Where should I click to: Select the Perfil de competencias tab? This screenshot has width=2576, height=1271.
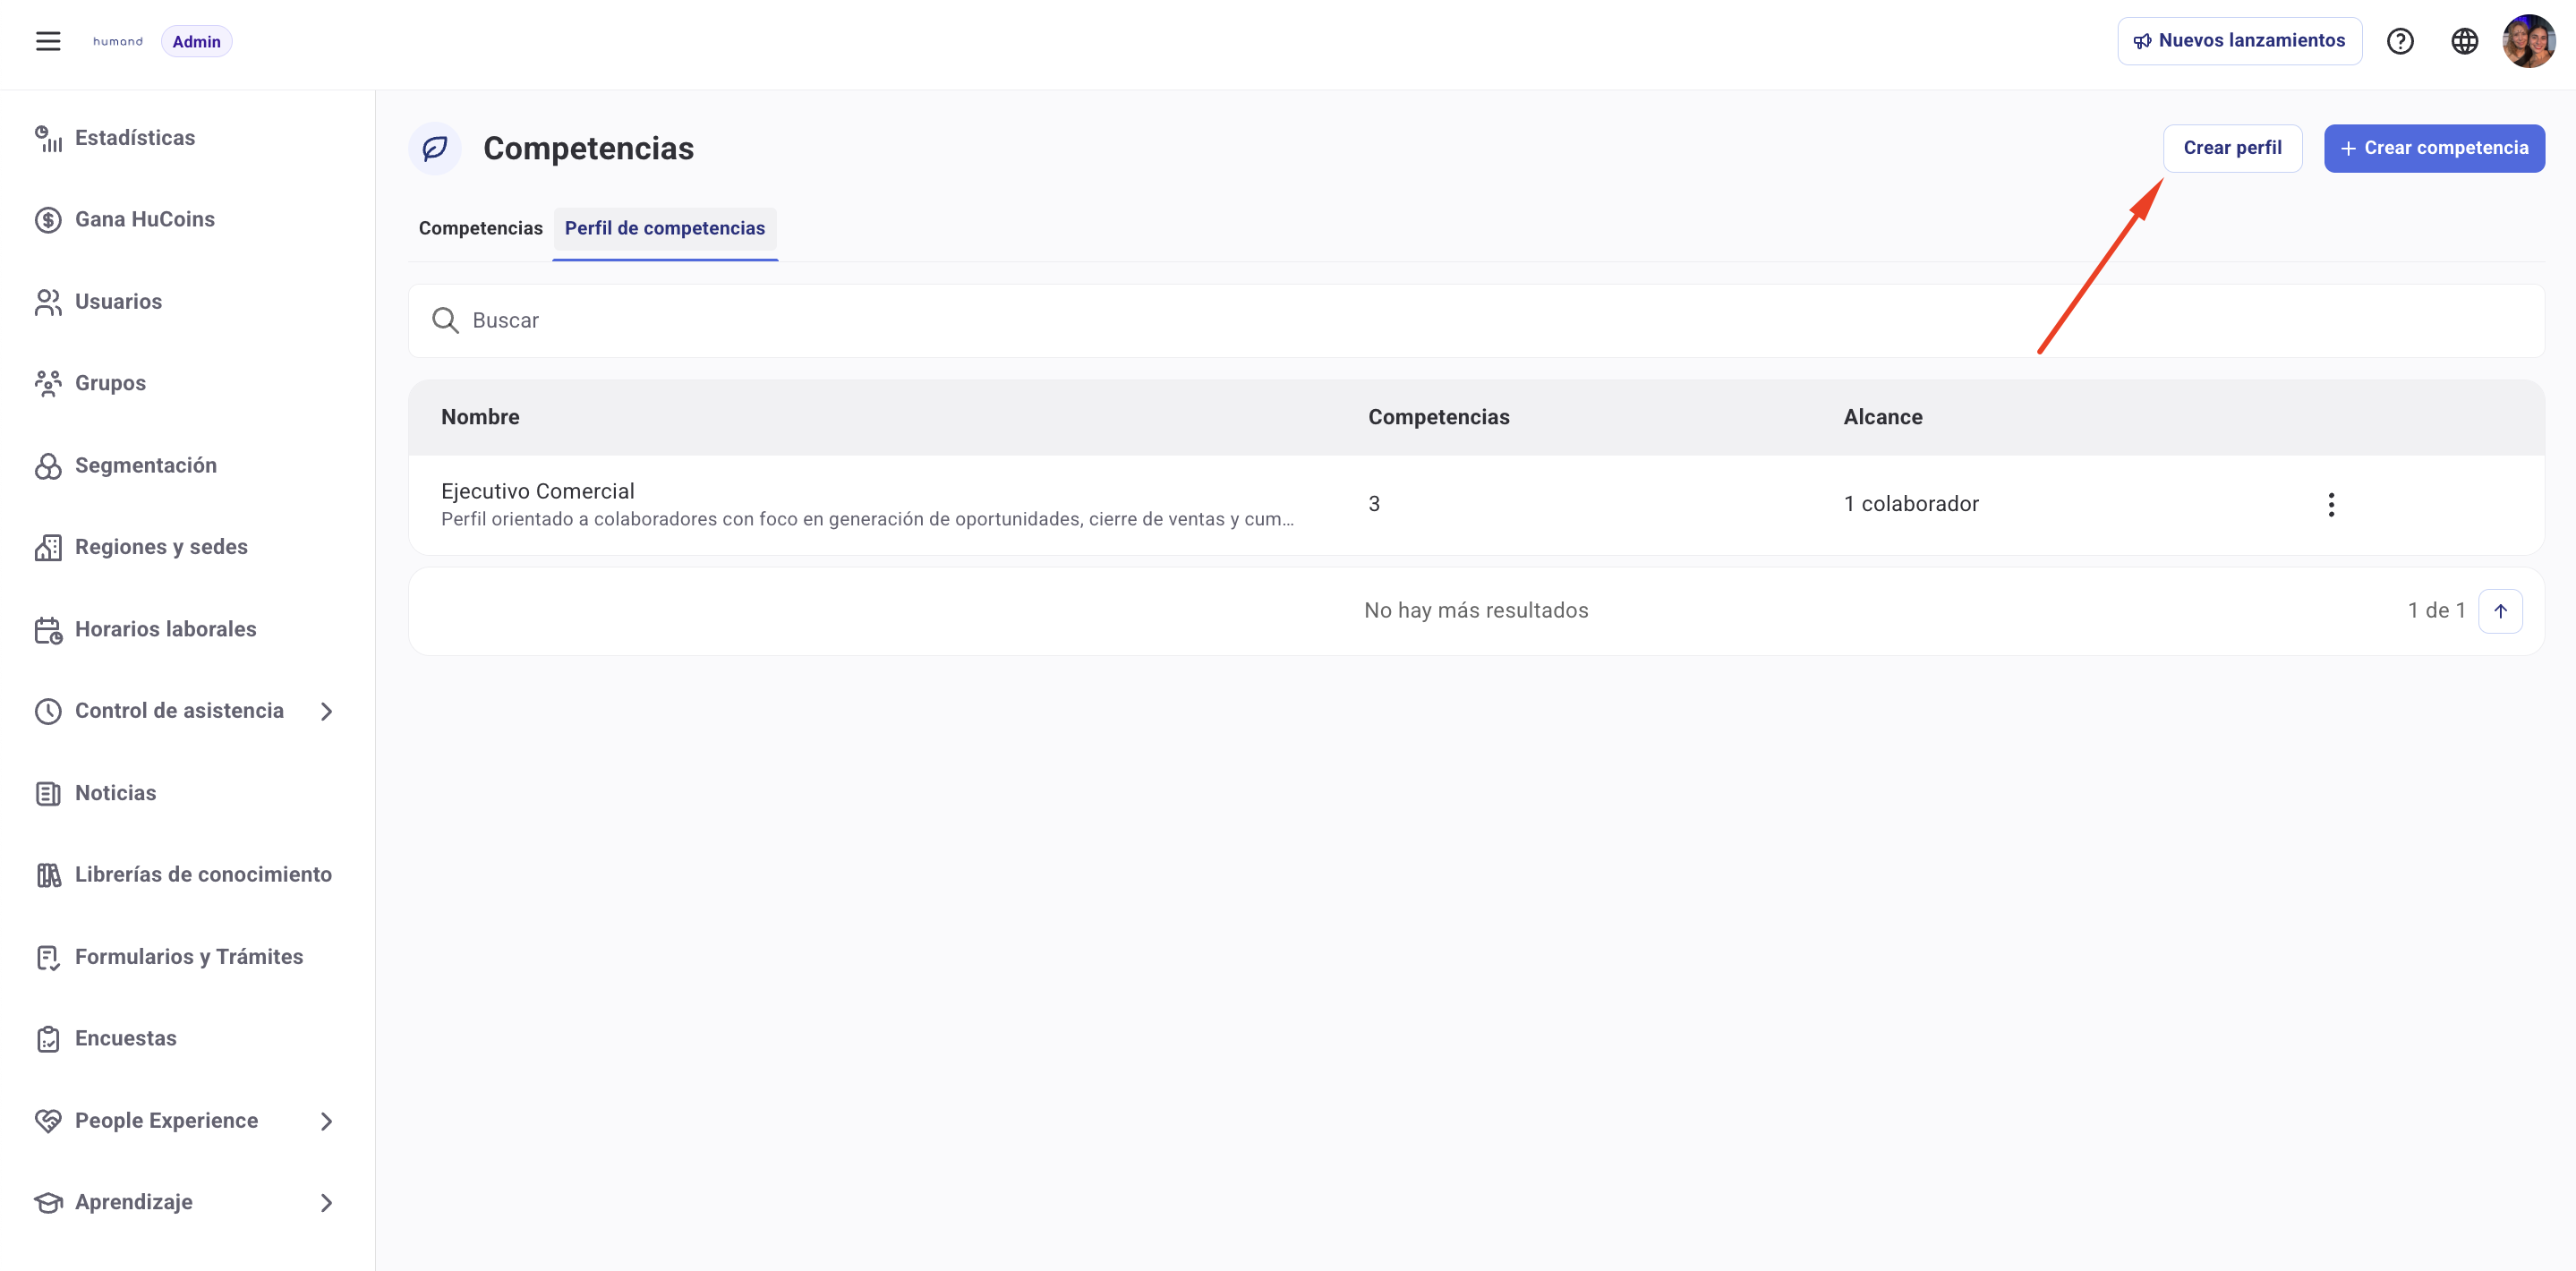coord(664,228)
